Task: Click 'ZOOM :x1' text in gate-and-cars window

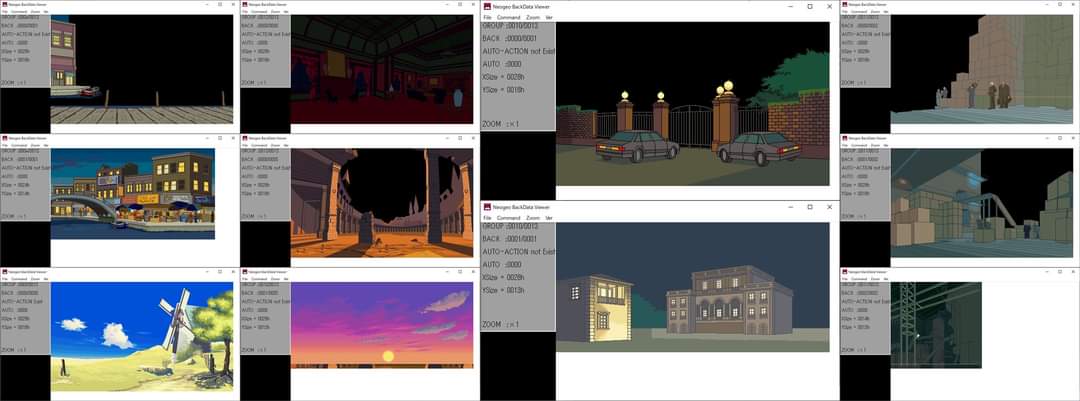Action: point(500,124)
